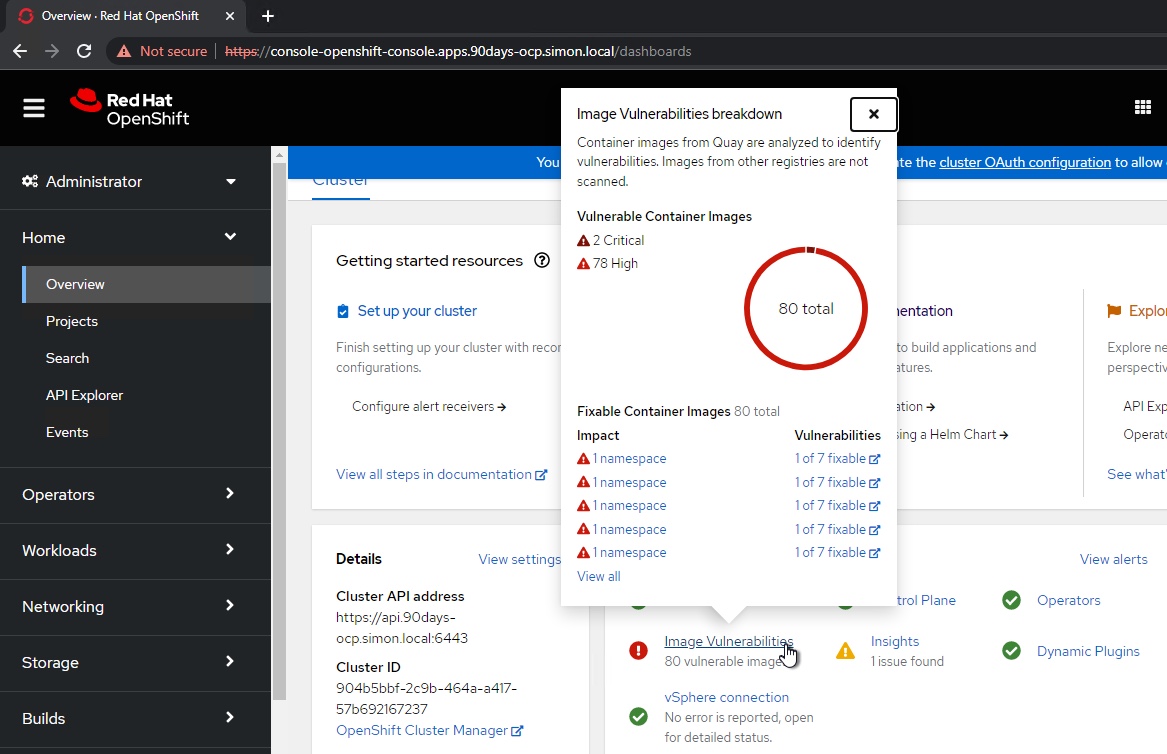Click green check icon beside Operators status

[x=1011, y=600]
